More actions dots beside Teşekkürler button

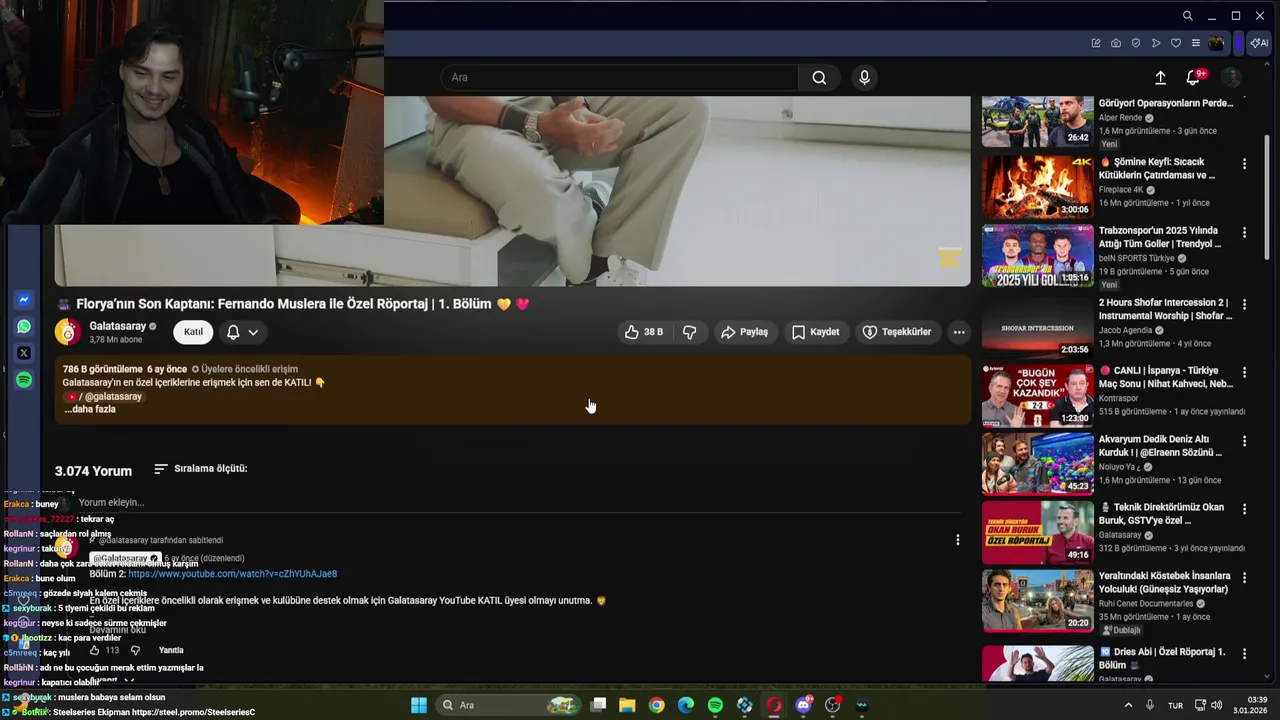point(959,332)
